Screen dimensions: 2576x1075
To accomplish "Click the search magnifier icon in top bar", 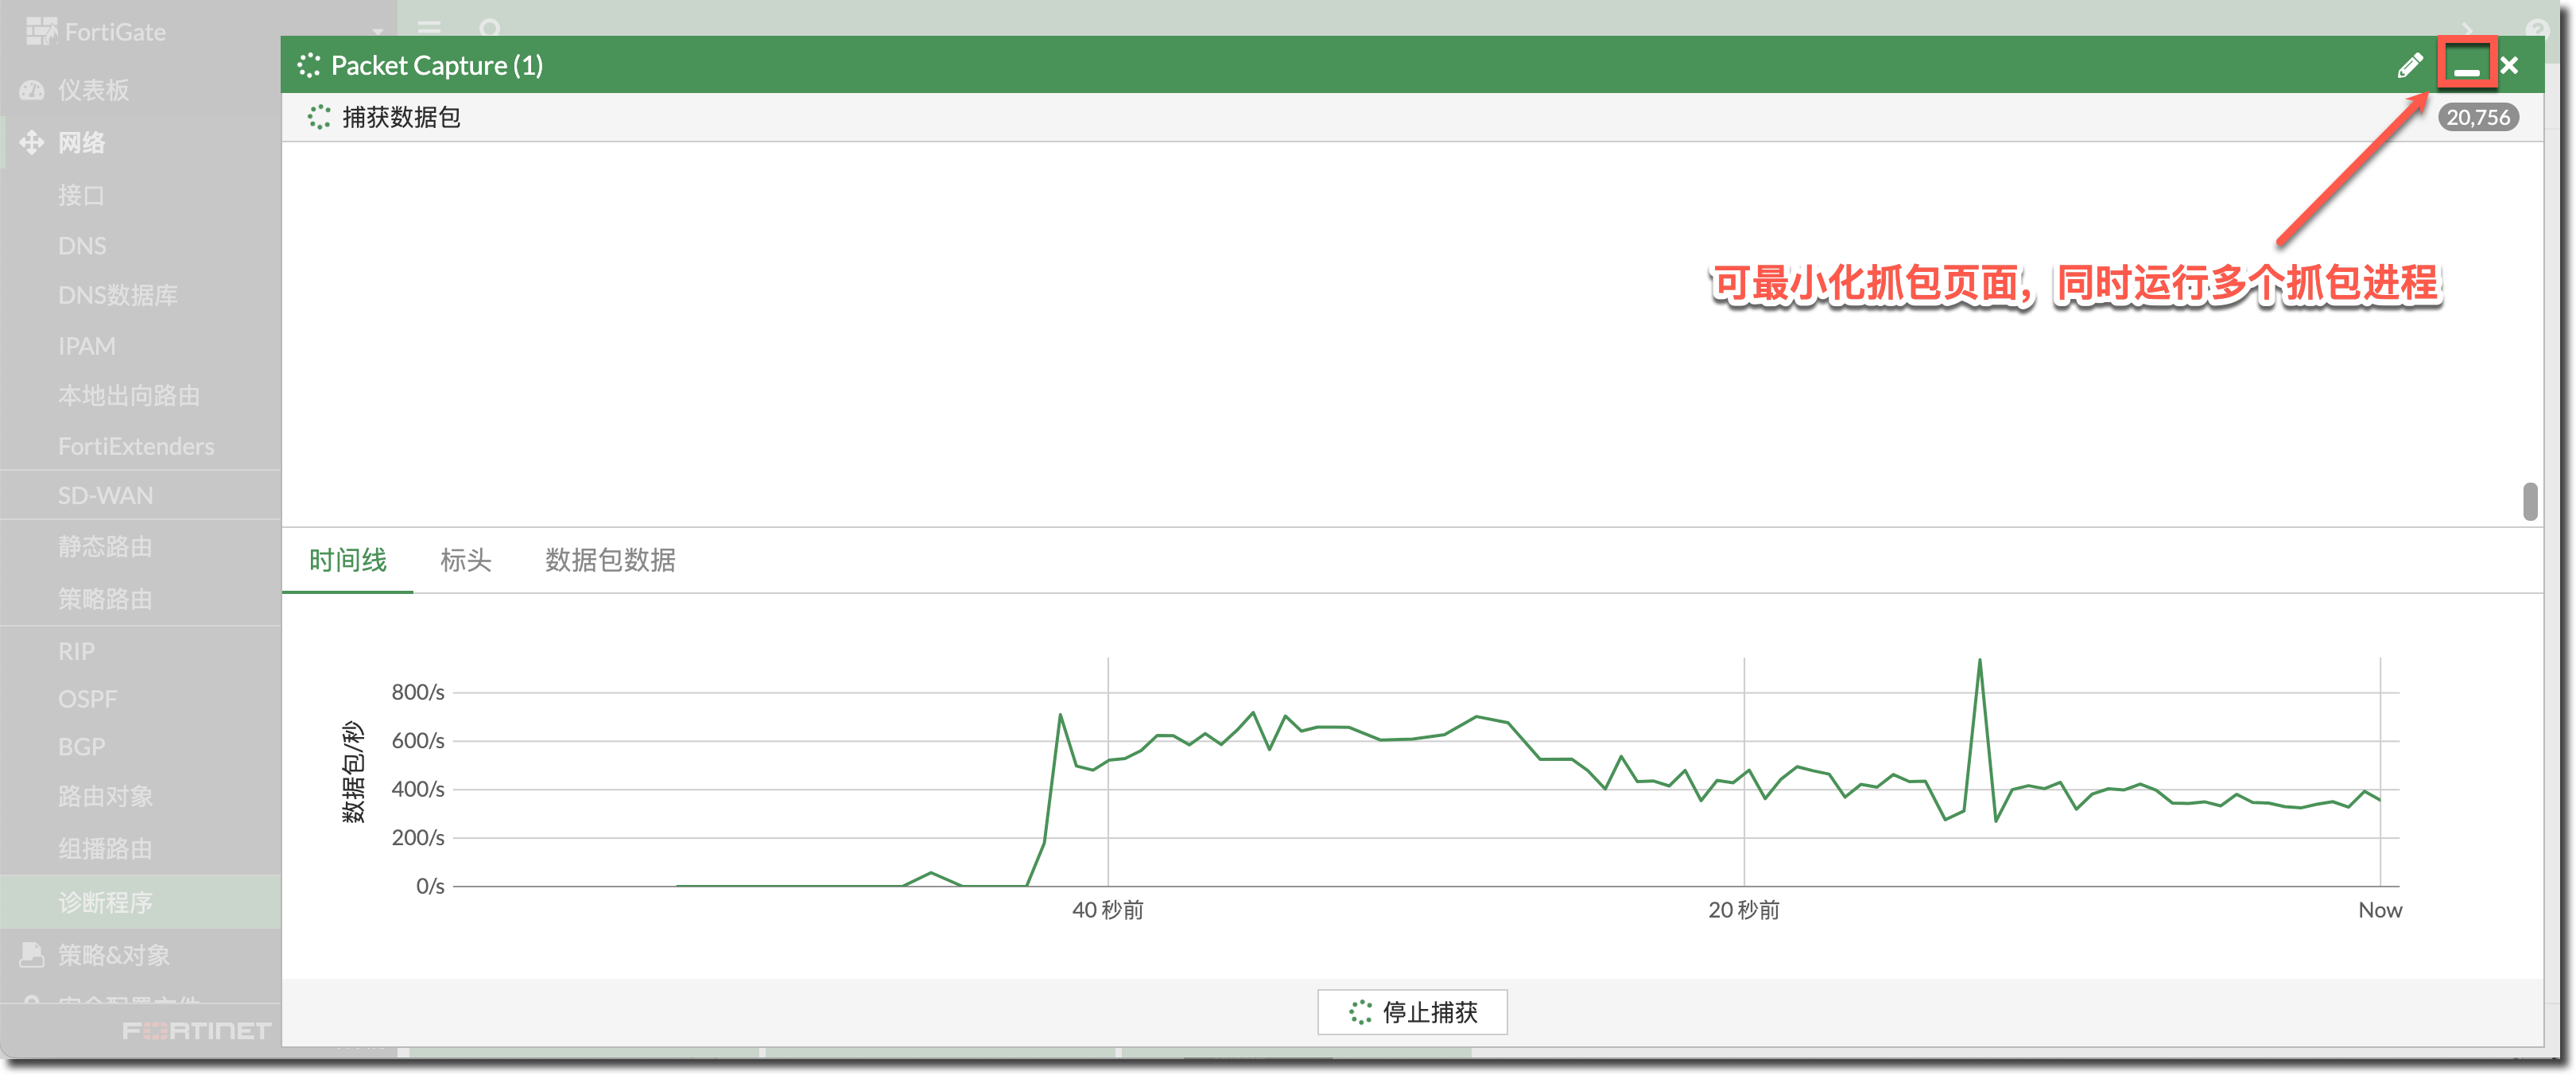I will pyautogui.click(x=490, y=27).
